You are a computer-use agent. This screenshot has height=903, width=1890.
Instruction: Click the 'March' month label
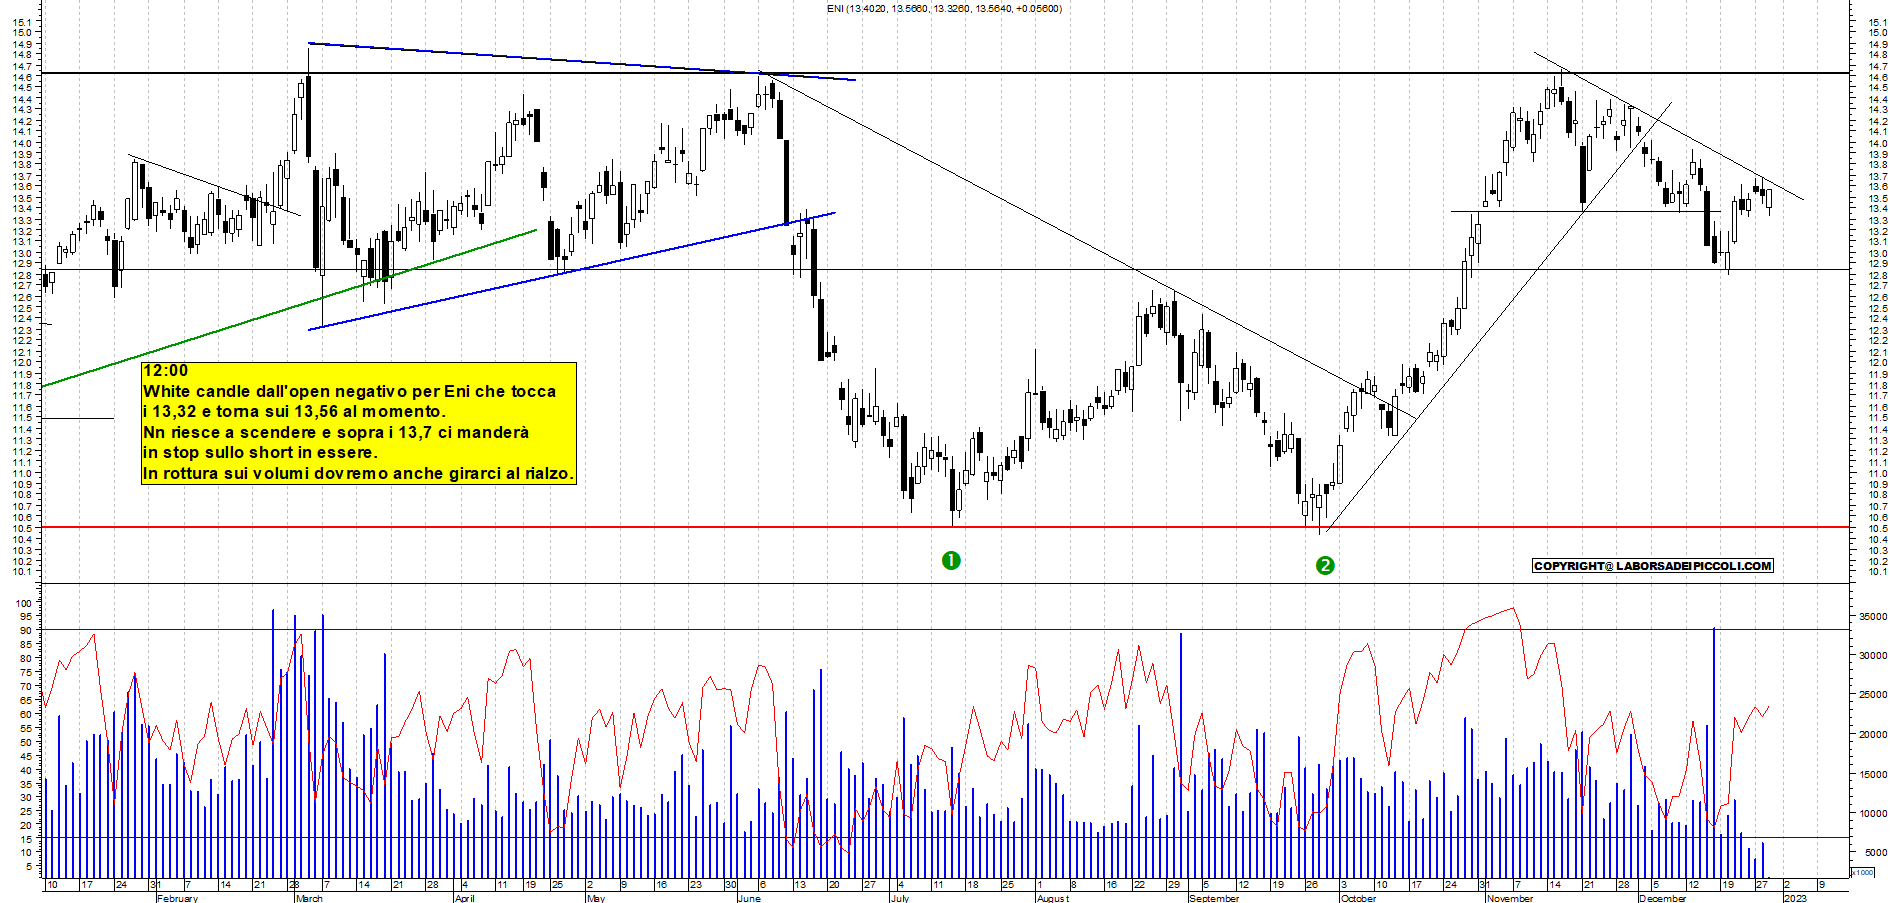click(x=309, y=898)
